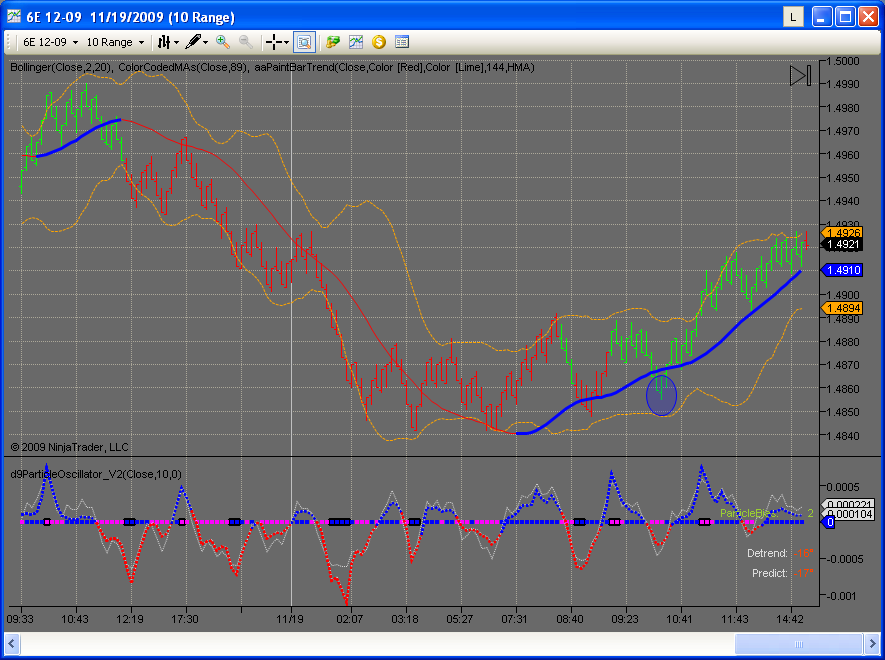Click the d9ParticleOscillator_V2(Close,10,0) label
Image resolution: width=885 pixels, height=660 pixels.
click(x=96, y=474)
